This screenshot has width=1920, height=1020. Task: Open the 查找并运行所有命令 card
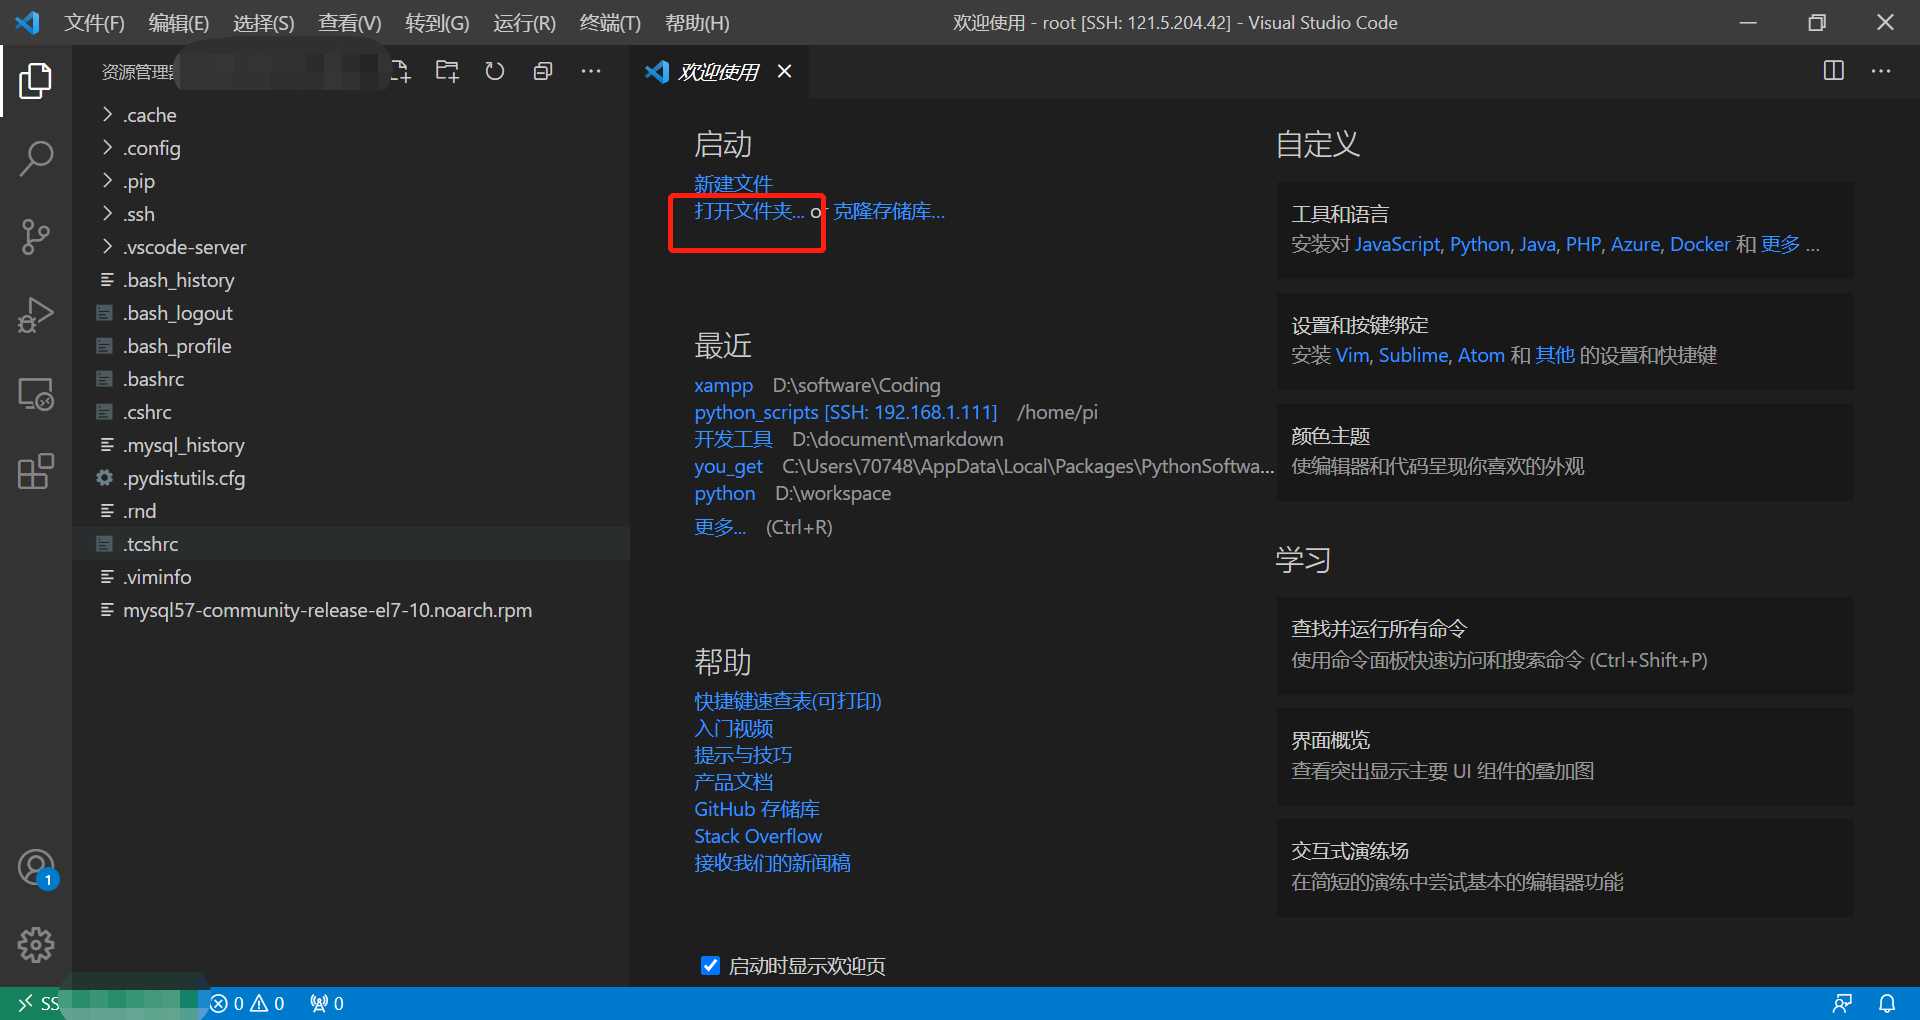[1565, 646]
